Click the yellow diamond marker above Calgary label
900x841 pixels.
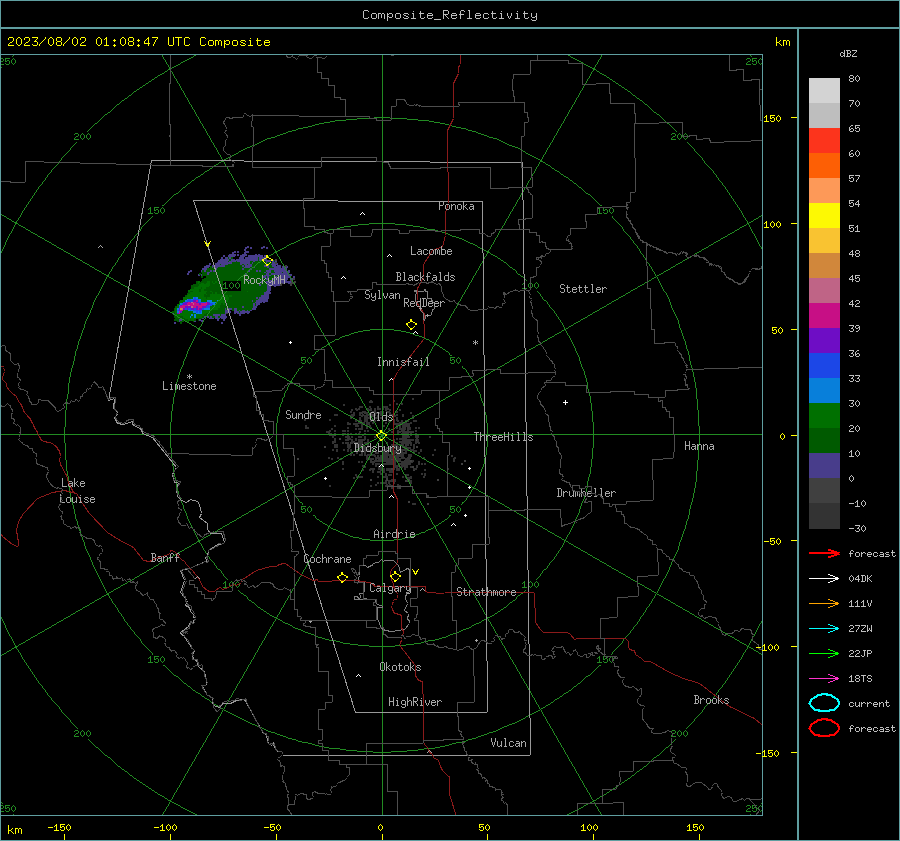(395, 576)
